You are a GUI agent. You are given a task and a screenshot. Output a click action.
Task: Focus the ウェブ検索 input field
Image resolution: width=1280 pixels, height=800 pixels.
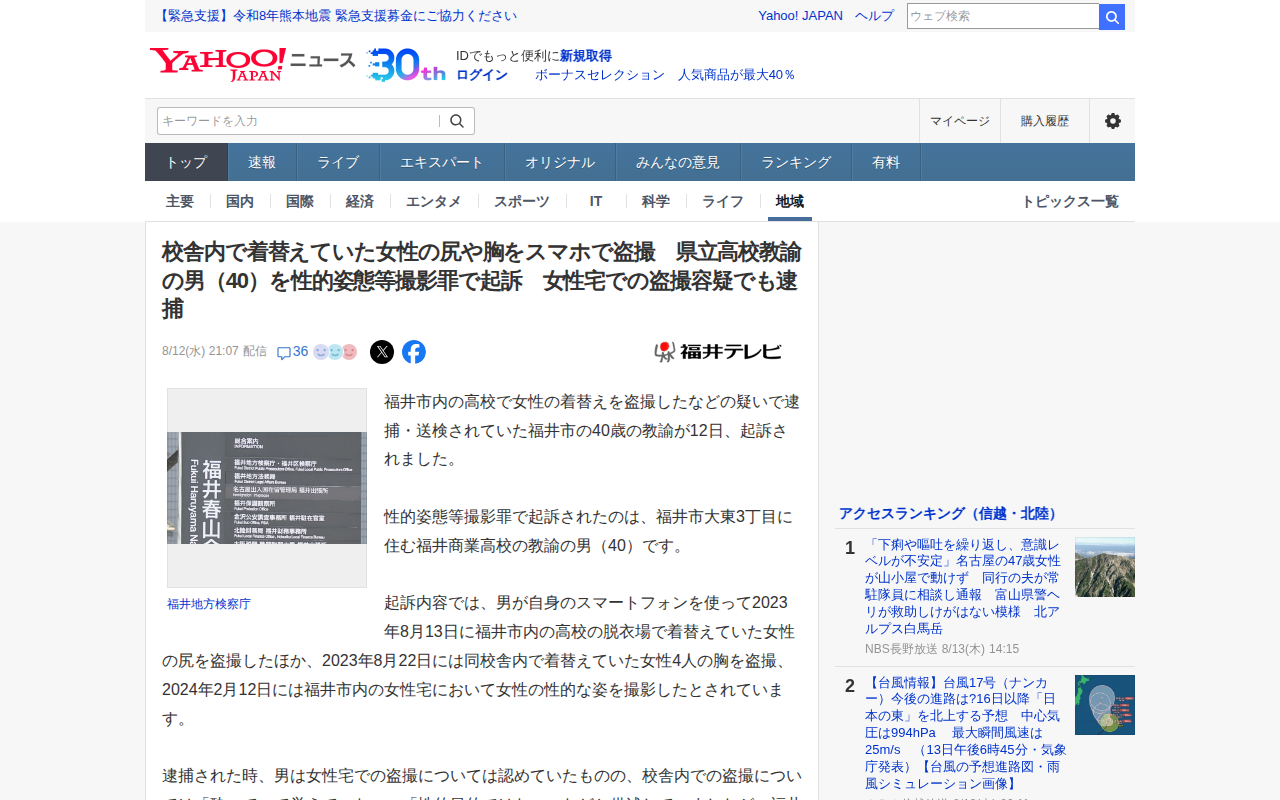[1003, 16]
